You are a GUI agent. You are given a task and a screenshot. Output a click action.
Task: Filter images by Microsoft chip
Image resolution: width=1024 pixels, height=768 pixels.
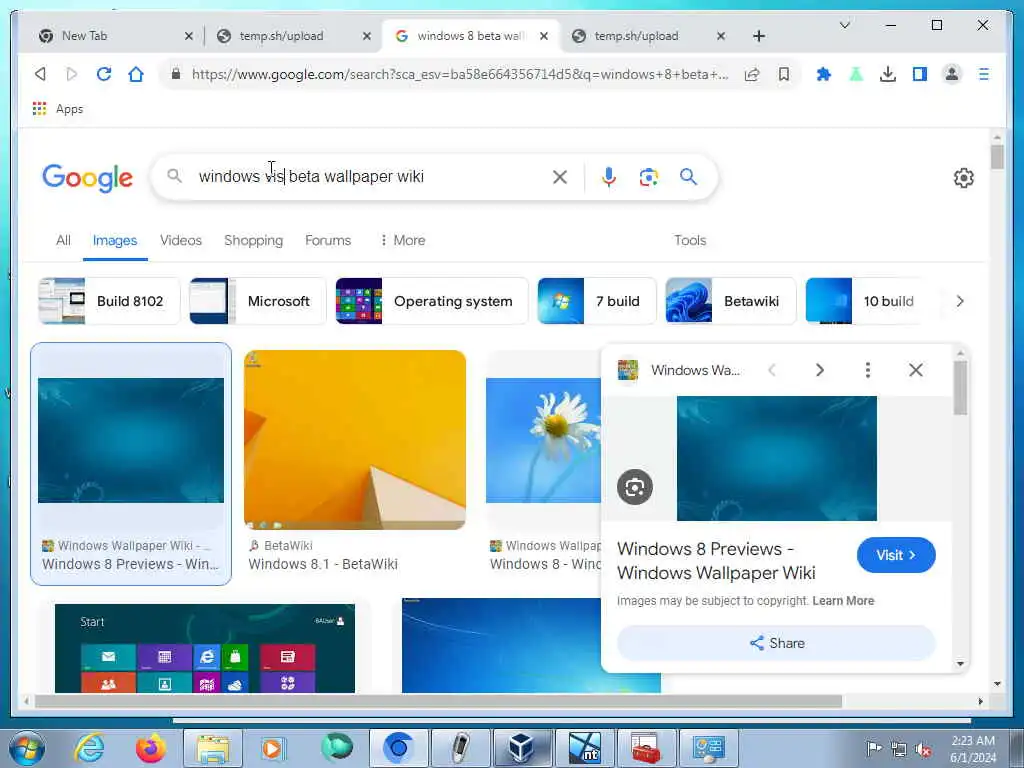(257, 301)
